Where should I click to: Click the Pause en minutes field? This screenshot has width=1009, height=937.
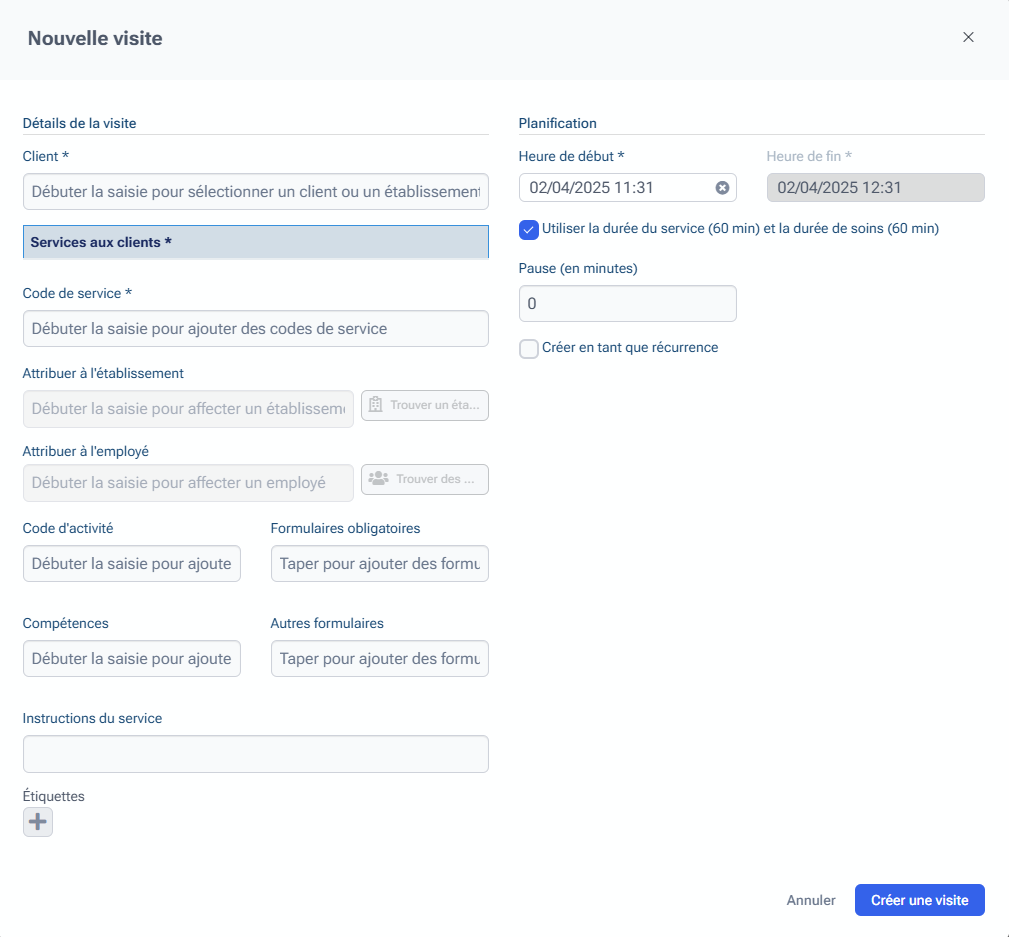[x=627, y=303]
